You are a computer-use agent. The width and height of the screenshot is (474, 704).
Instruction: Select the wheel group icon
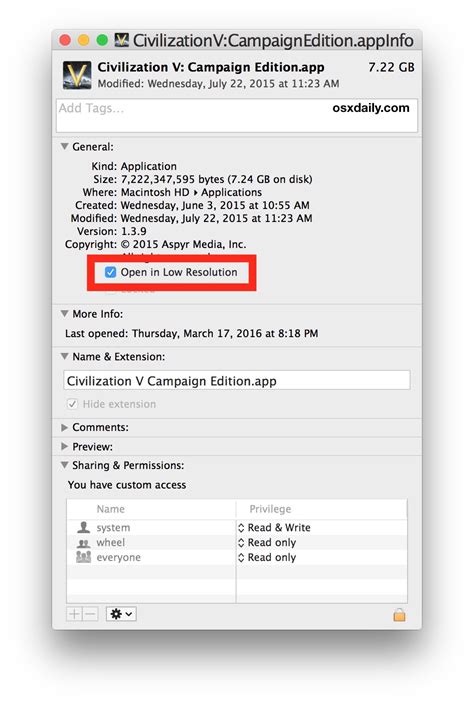tap(83, 543)
